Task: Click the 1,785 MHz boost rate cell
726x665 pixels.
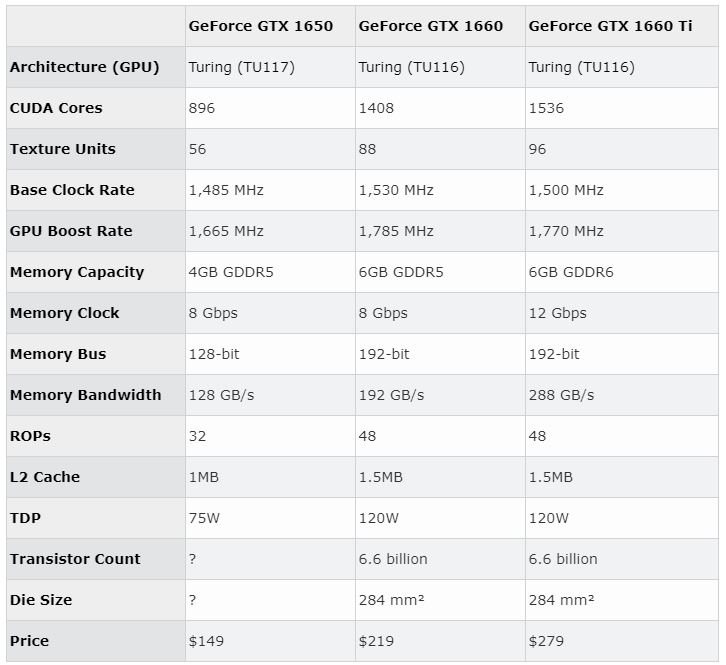Action: [396, 231]
